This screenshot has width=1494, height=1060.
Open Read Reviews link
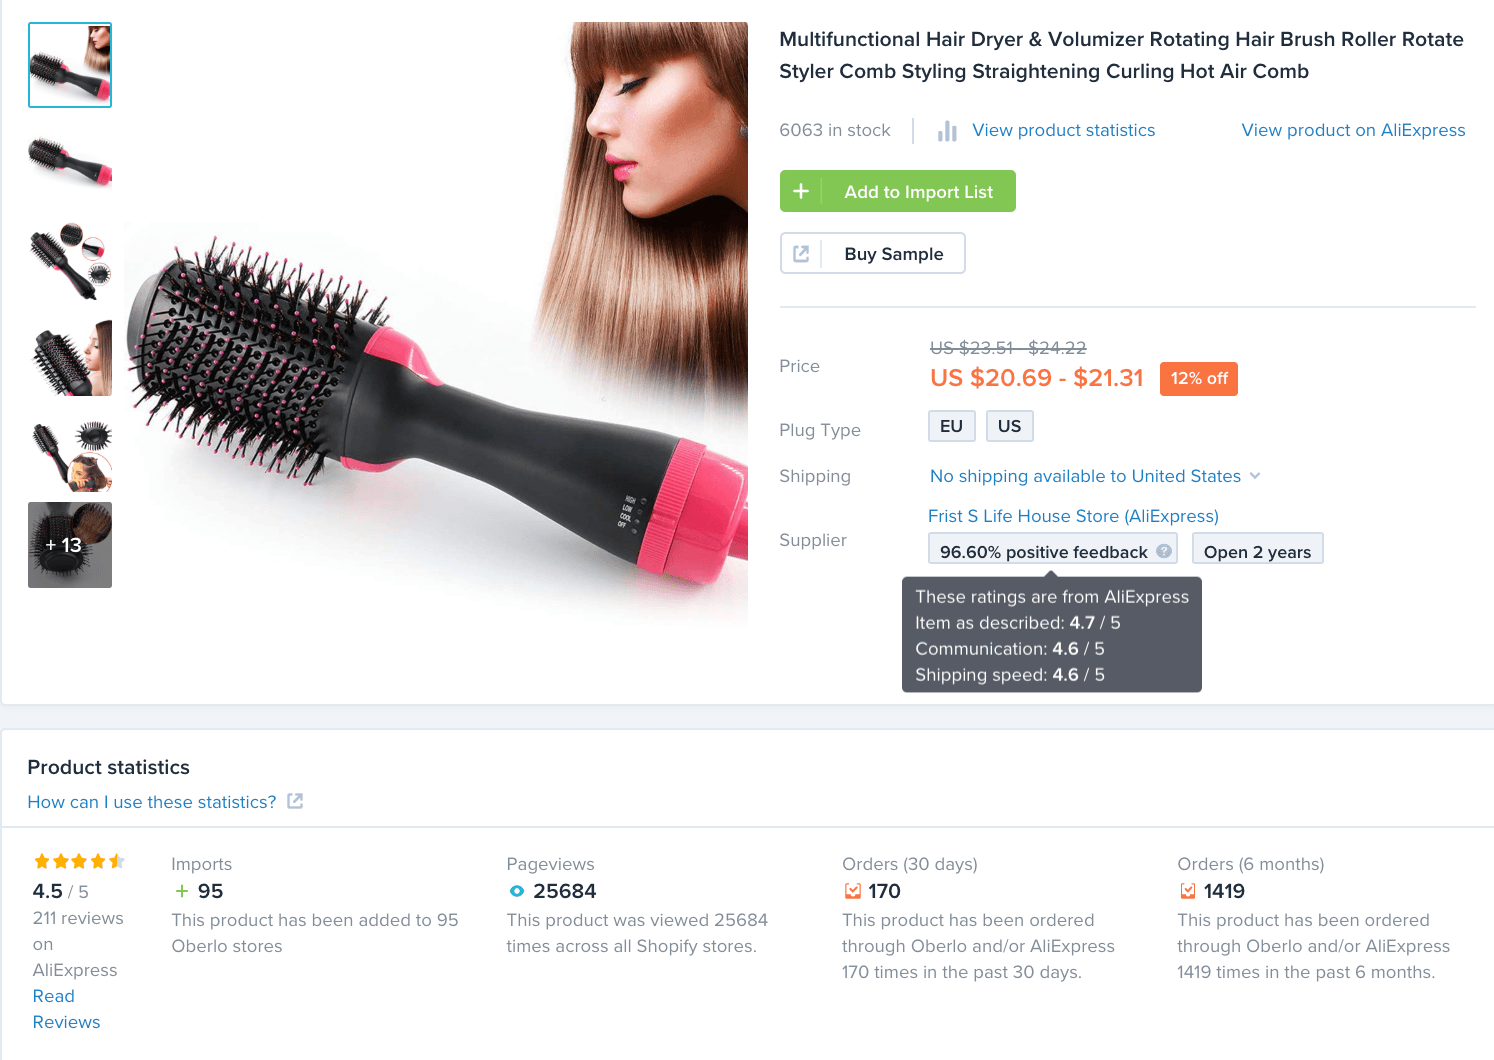coord(66,1009)
